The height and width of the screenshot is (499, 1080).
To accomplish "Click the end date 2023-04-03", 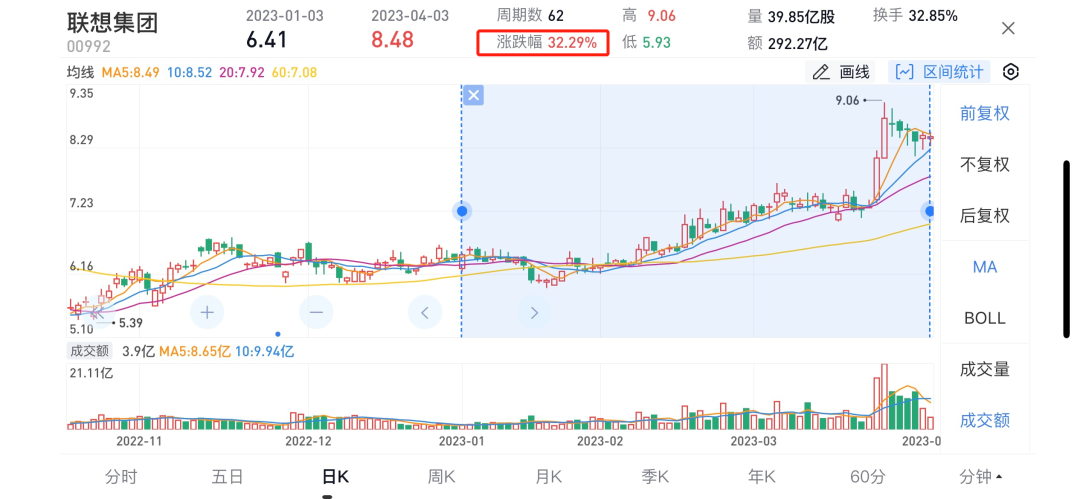I will [x=410, y=15].
